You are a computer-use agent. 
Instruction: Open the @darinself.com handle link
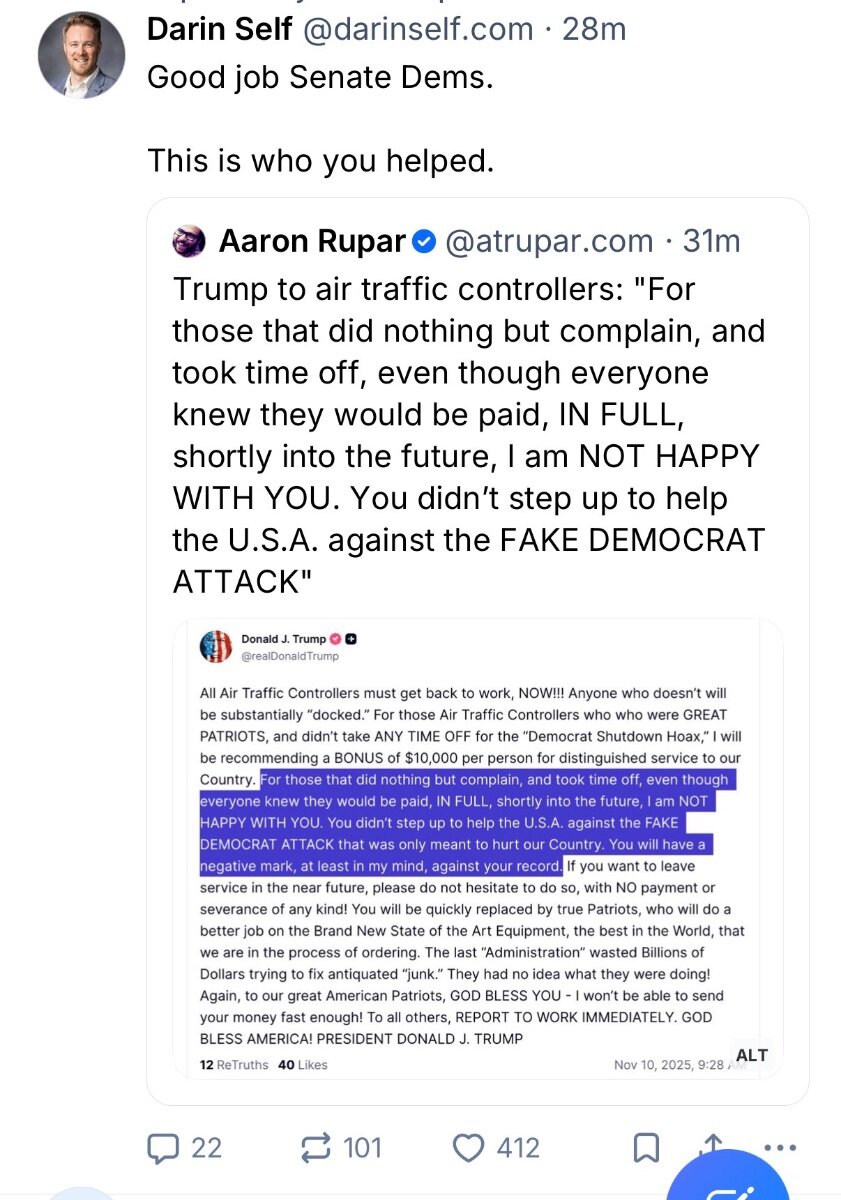tap(417, 29)
